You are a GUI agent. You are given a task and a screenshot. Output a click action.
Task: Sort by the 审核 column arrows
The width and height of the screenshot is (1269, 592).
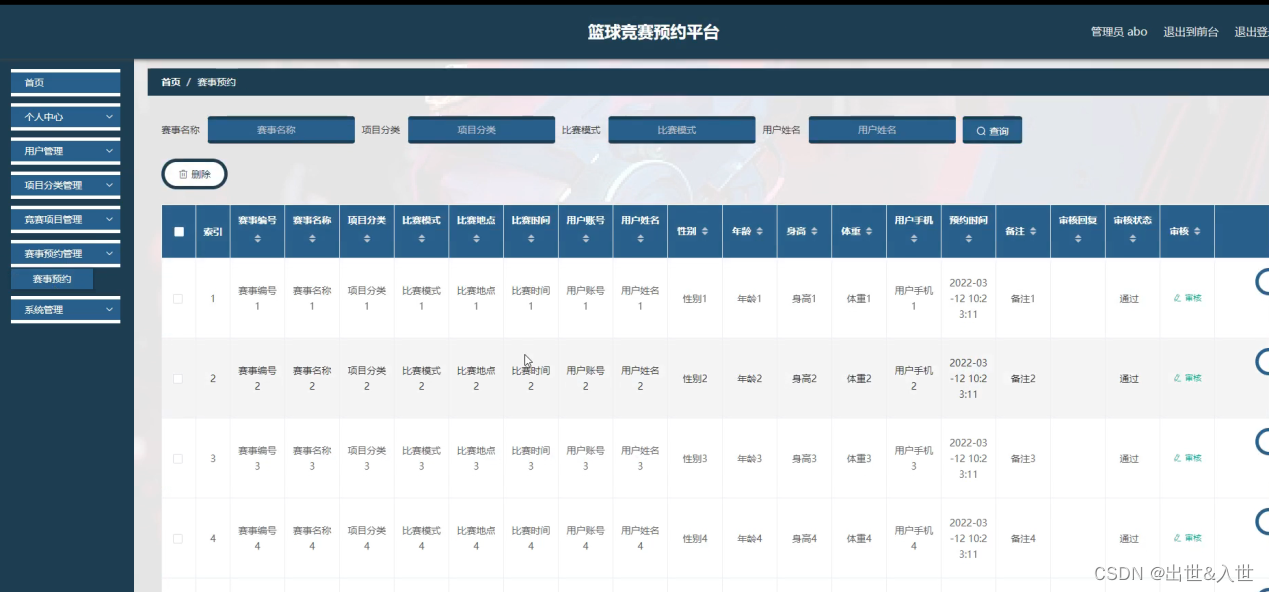pos(1198,231)
